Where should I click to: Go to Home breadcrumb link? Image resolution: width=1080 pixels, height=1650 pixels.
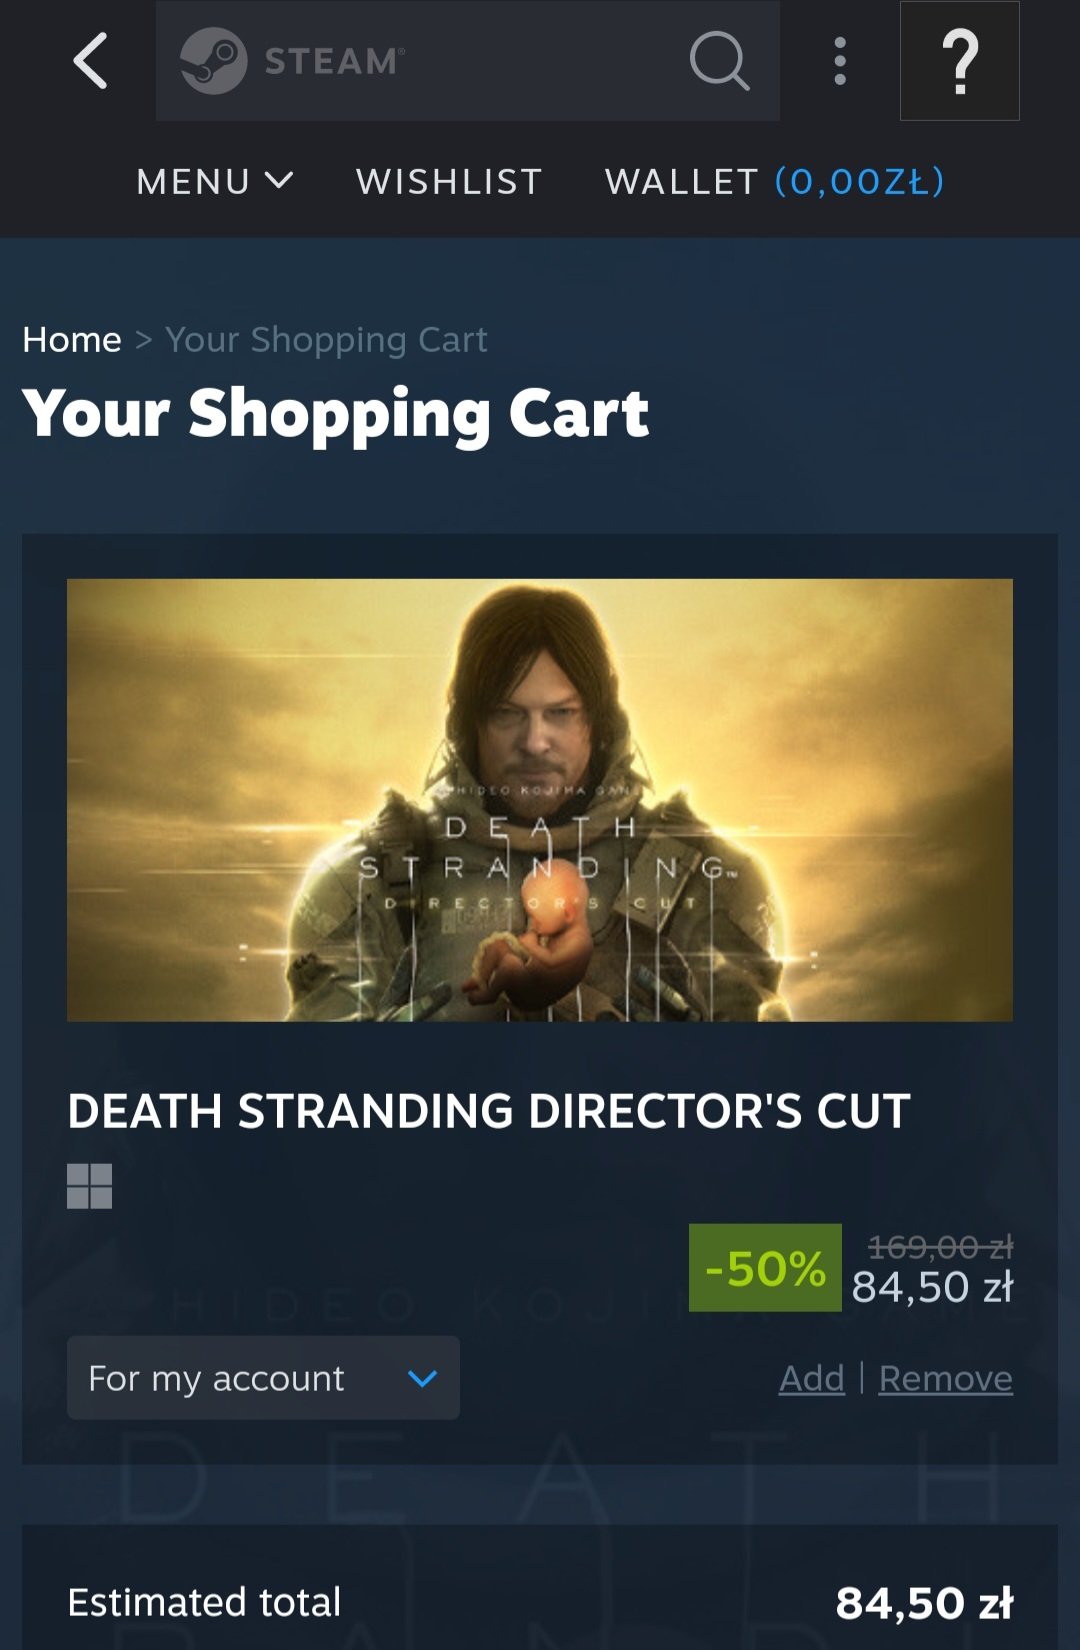[72, 340]
